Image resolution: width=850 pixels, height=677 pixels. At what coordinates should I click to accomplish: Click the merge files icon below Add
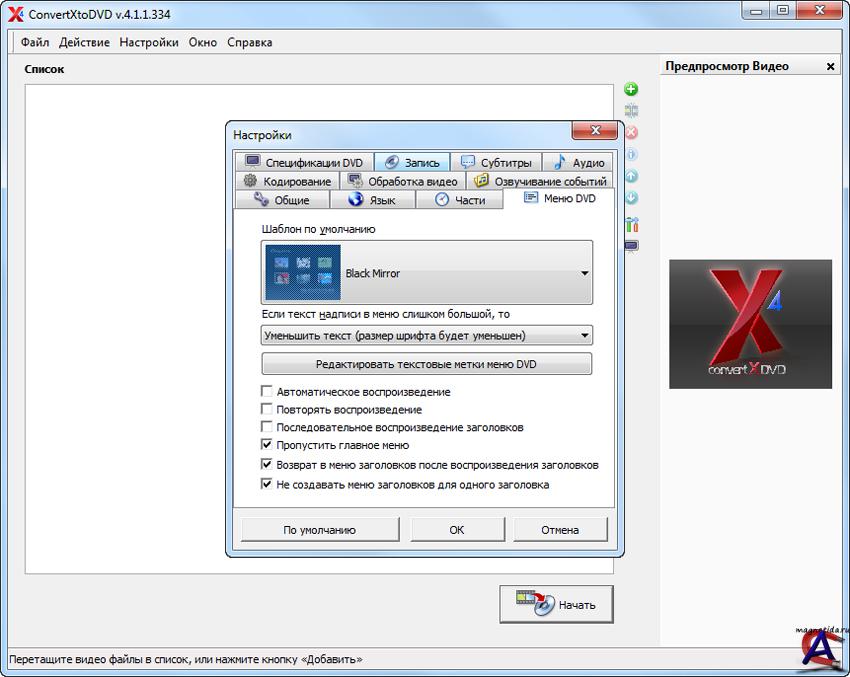[x=631, y=111]
